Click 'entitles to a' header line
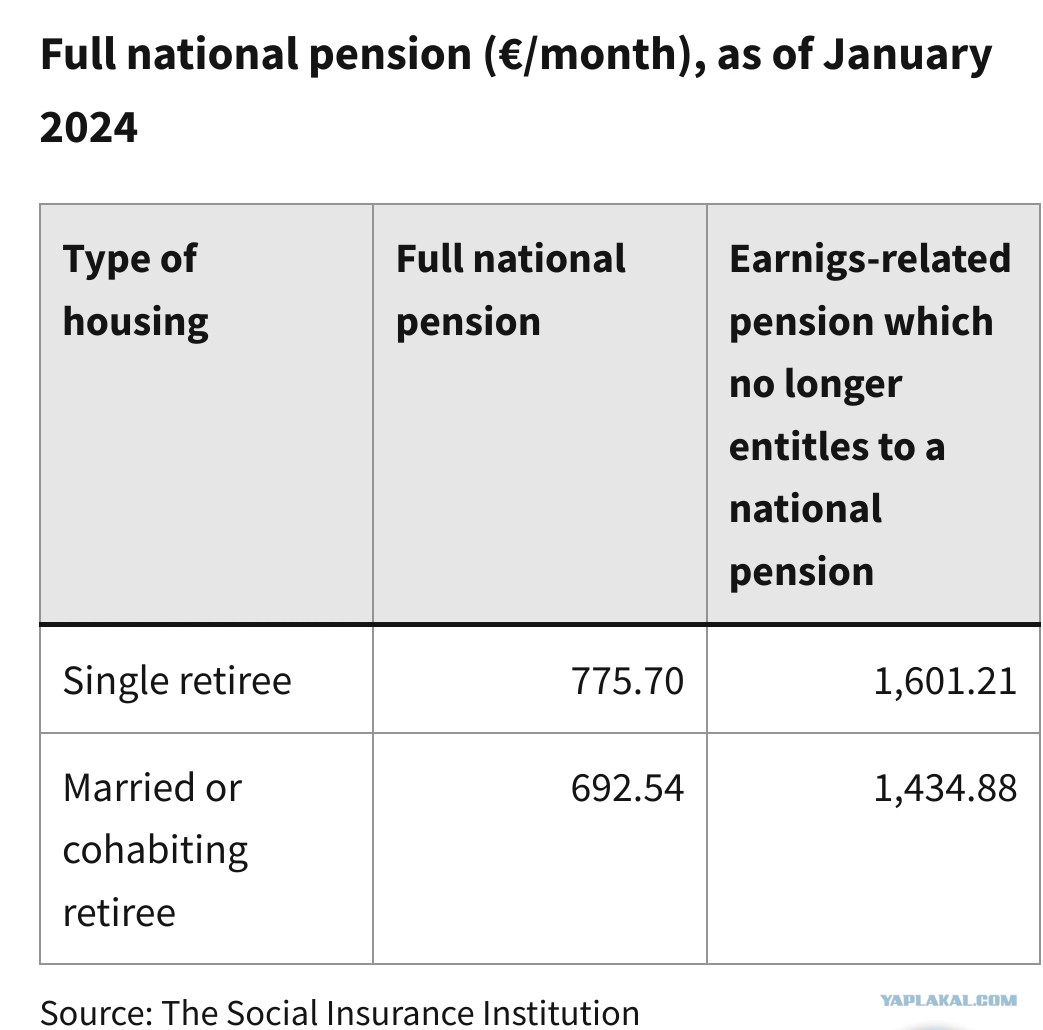The height and width of the screenshot is (1030, 1043). tap(837, 446)
